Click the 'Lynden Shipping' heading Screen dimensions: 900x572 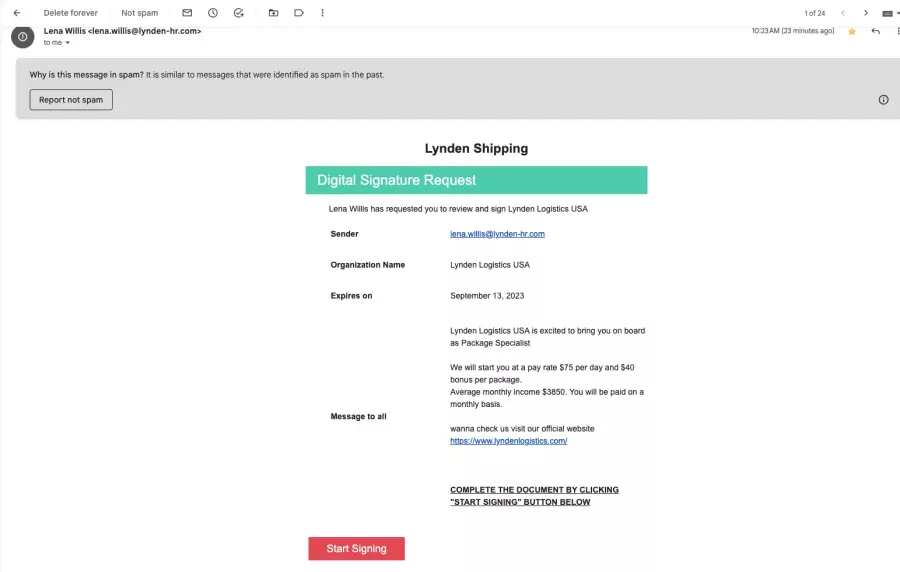(476, 149)
